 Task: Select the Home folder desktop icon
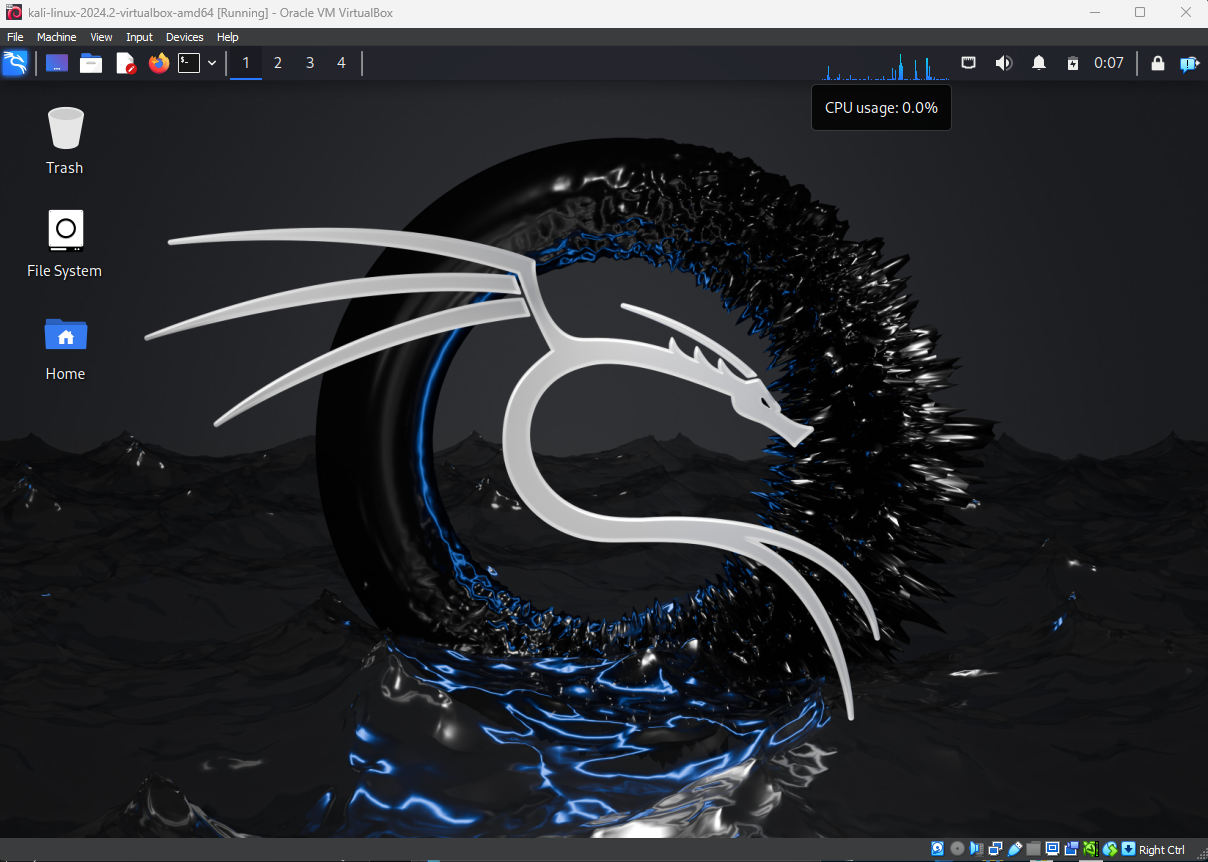pos(65,347)
